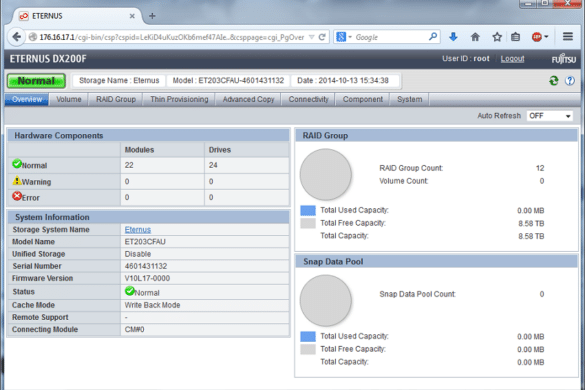The height and width of the screenshot is (390, 585).
Task: Click the Unified Storage Disable value
Action: point(138,254)
